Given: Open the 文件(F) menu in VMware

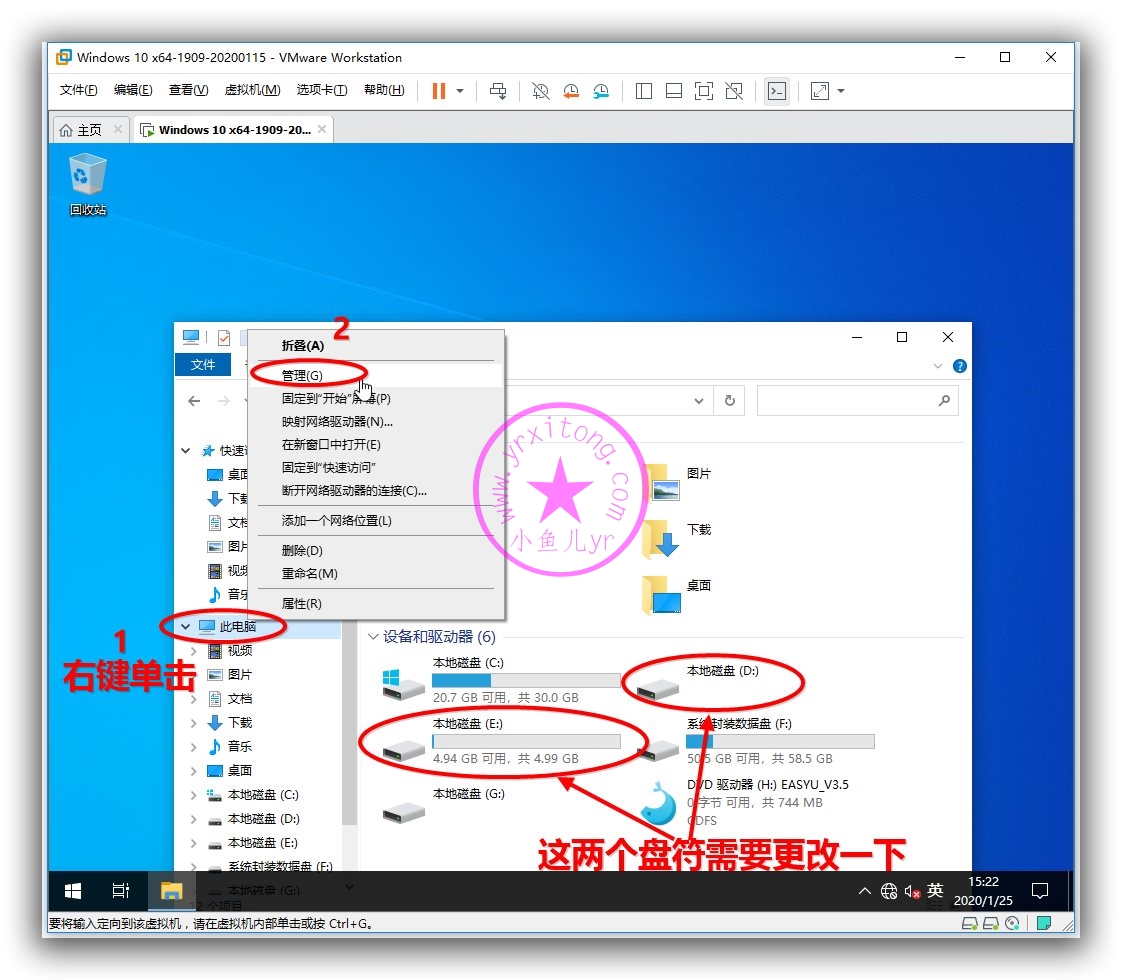Looking at the screenshot, I should (x=78, y=90).
